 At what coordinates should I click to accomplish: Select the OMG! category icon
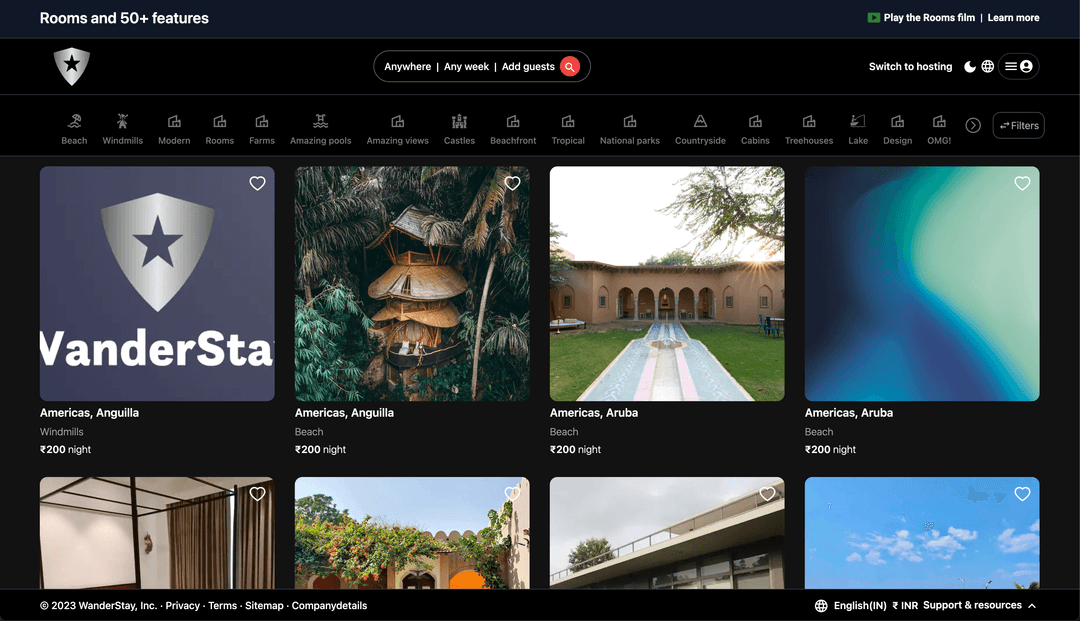pos(939,122)
